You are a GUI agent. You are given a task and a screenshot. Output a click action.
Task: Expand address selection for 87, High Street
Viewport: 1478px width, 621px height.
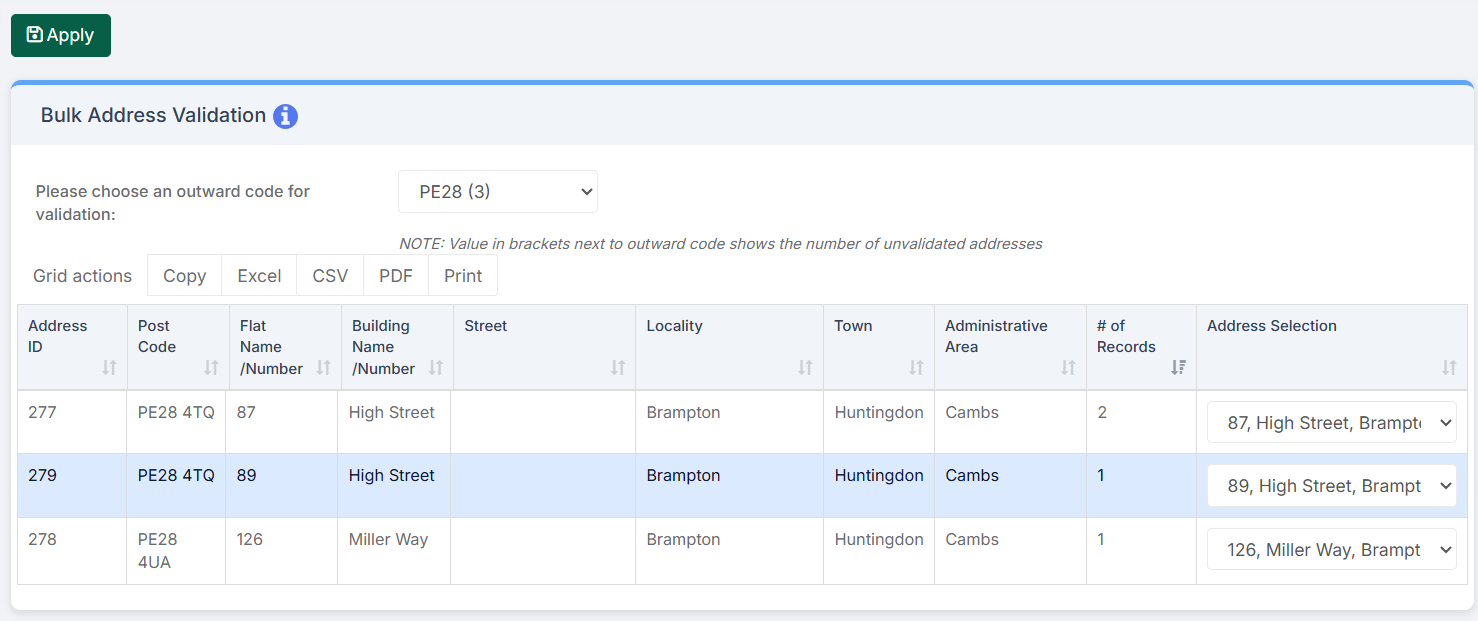pyautogui.click(x=1331, y=423)
